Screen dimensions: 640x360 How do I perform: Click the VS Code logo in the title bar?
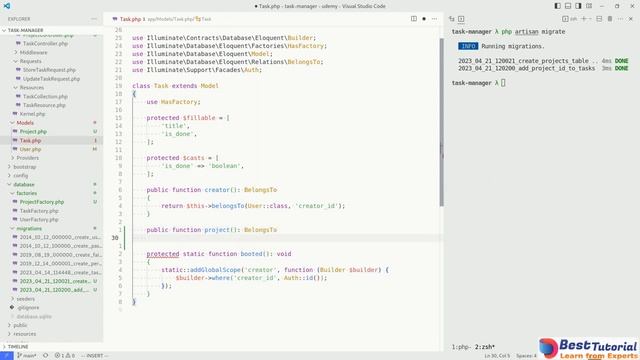(7, 6)
